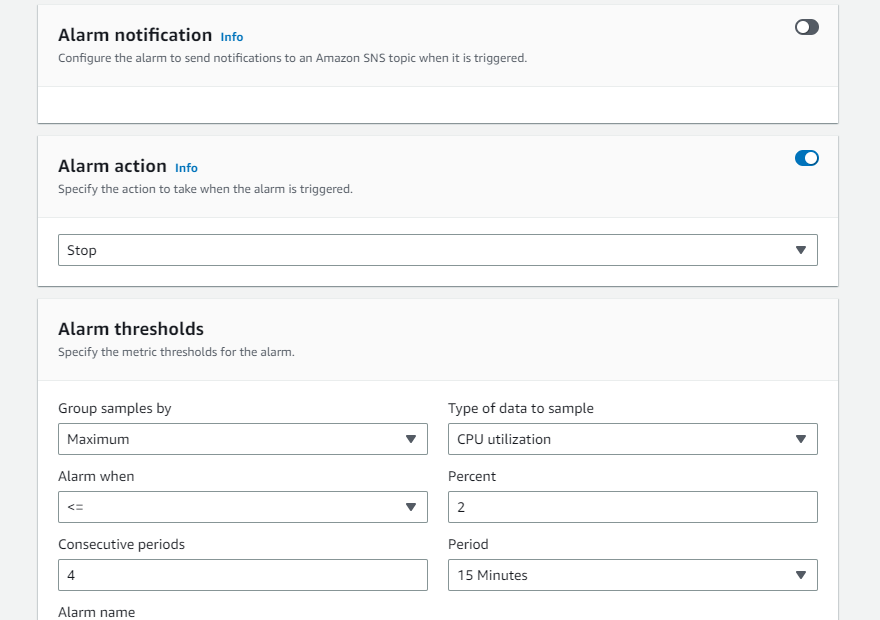This screenshot has width=880, height=620.
Task: Focus the Consecutive periods input field
Action: pyautogui.click(x=242, y=575)
